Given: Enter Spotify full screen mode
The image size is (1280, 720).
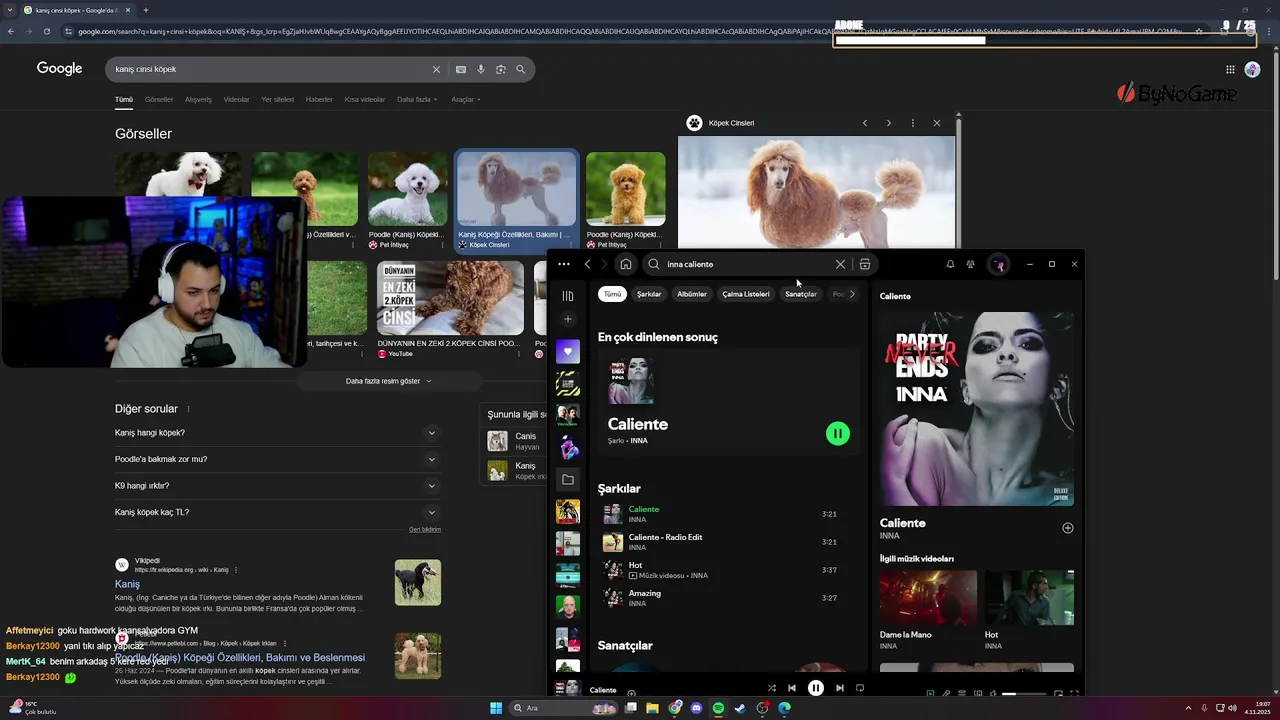Looking at the screenshot, I should (x=1075, y=693).
